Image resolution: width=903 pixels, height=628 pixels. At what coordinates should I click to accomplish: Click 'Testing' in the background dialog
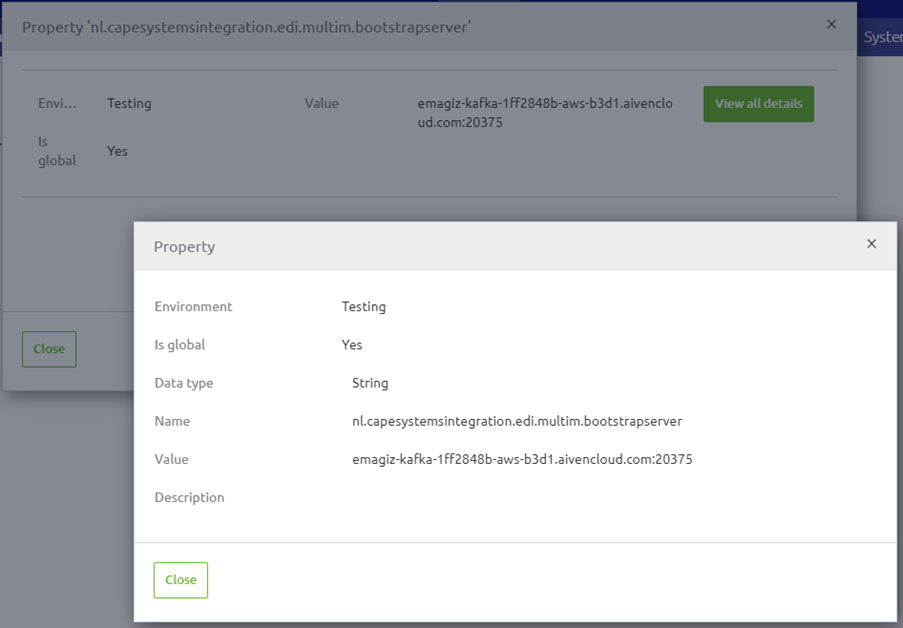click(x=128, y=103)
